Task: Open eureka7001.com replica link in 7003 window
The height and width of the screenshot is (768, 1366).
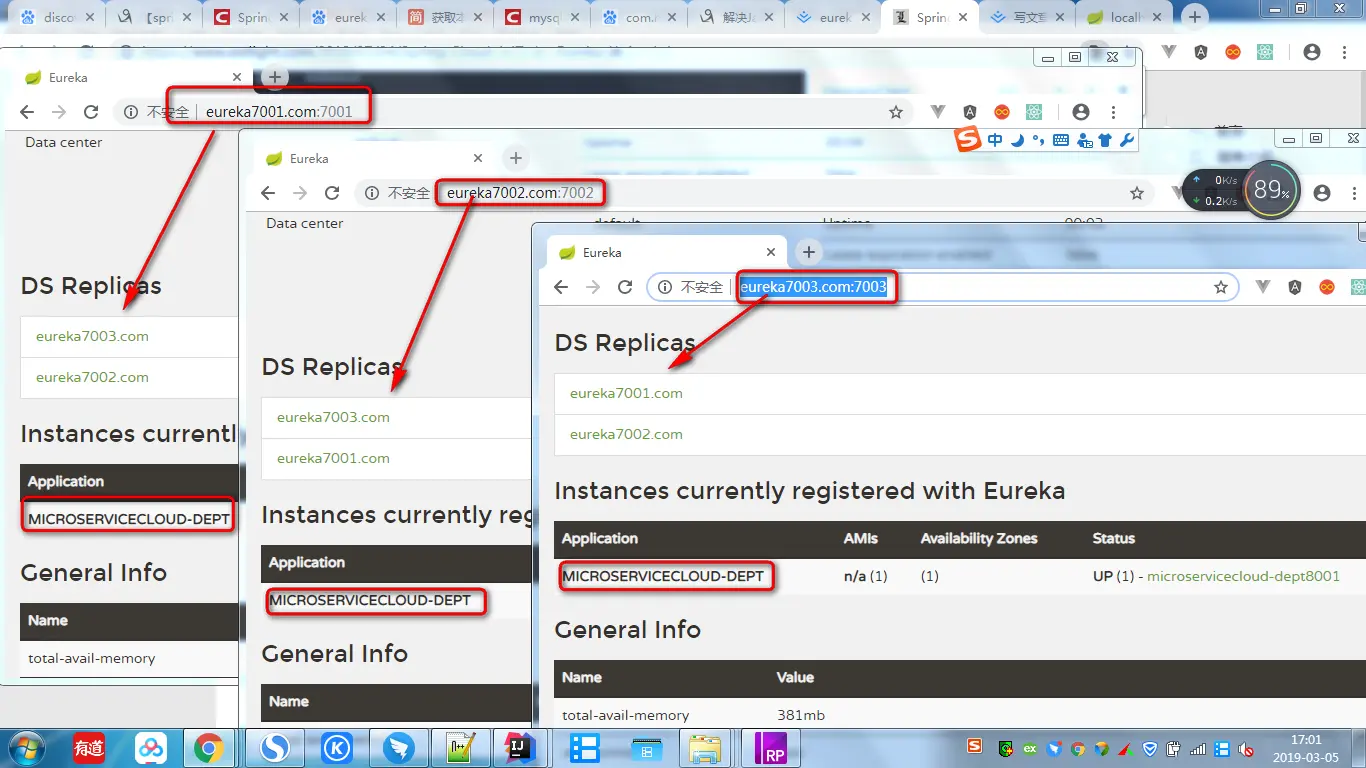Action: 626,393
